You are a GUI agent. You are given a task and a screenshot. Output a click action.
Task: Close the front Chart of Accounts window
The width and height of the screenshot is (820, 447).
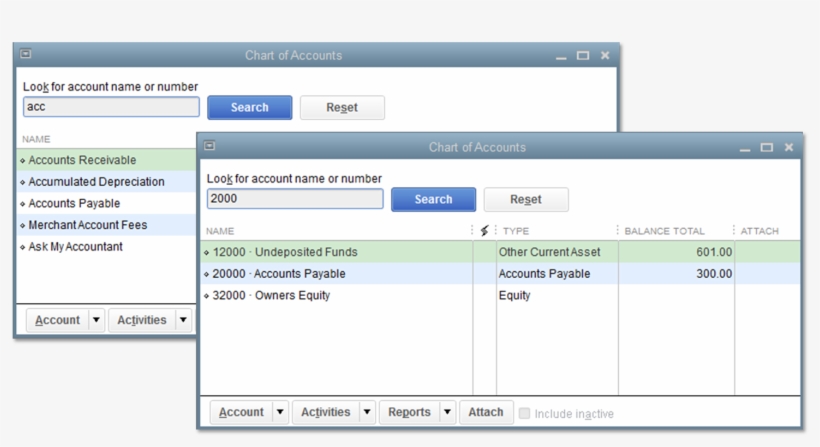click(789, 148)
